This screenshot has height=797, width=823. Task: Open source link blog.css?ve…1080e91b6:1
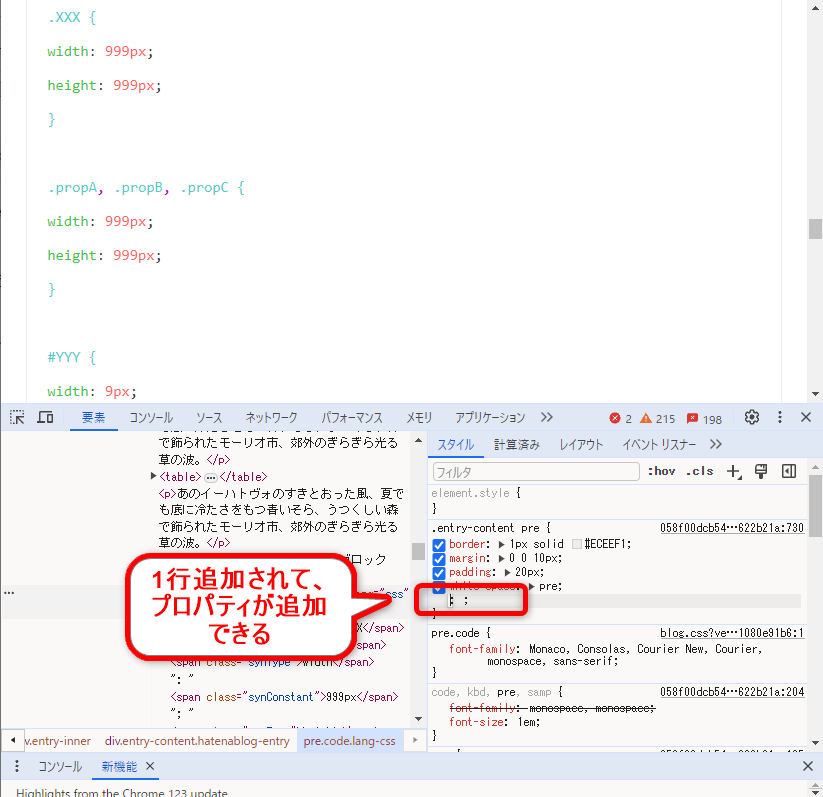pos(732,633)
